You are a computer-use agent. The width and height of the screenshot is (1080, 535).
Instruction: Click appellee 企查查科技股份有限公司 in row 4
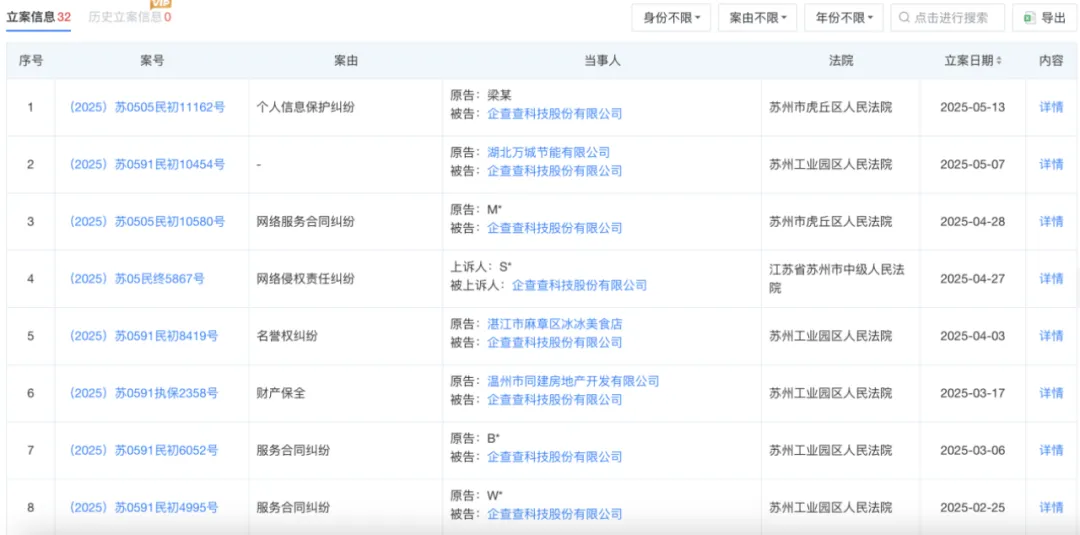coord(579,285)
